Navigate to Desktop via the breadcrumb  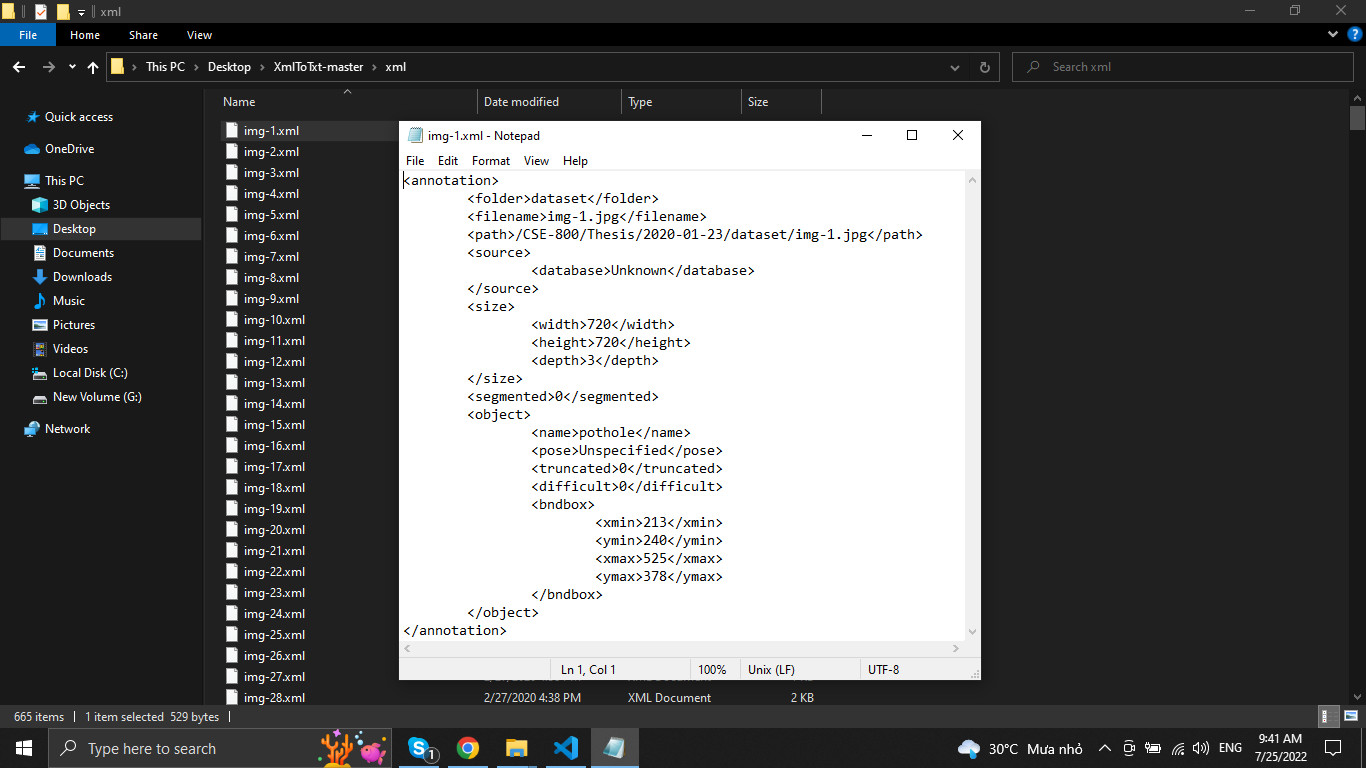coord(228,67)
